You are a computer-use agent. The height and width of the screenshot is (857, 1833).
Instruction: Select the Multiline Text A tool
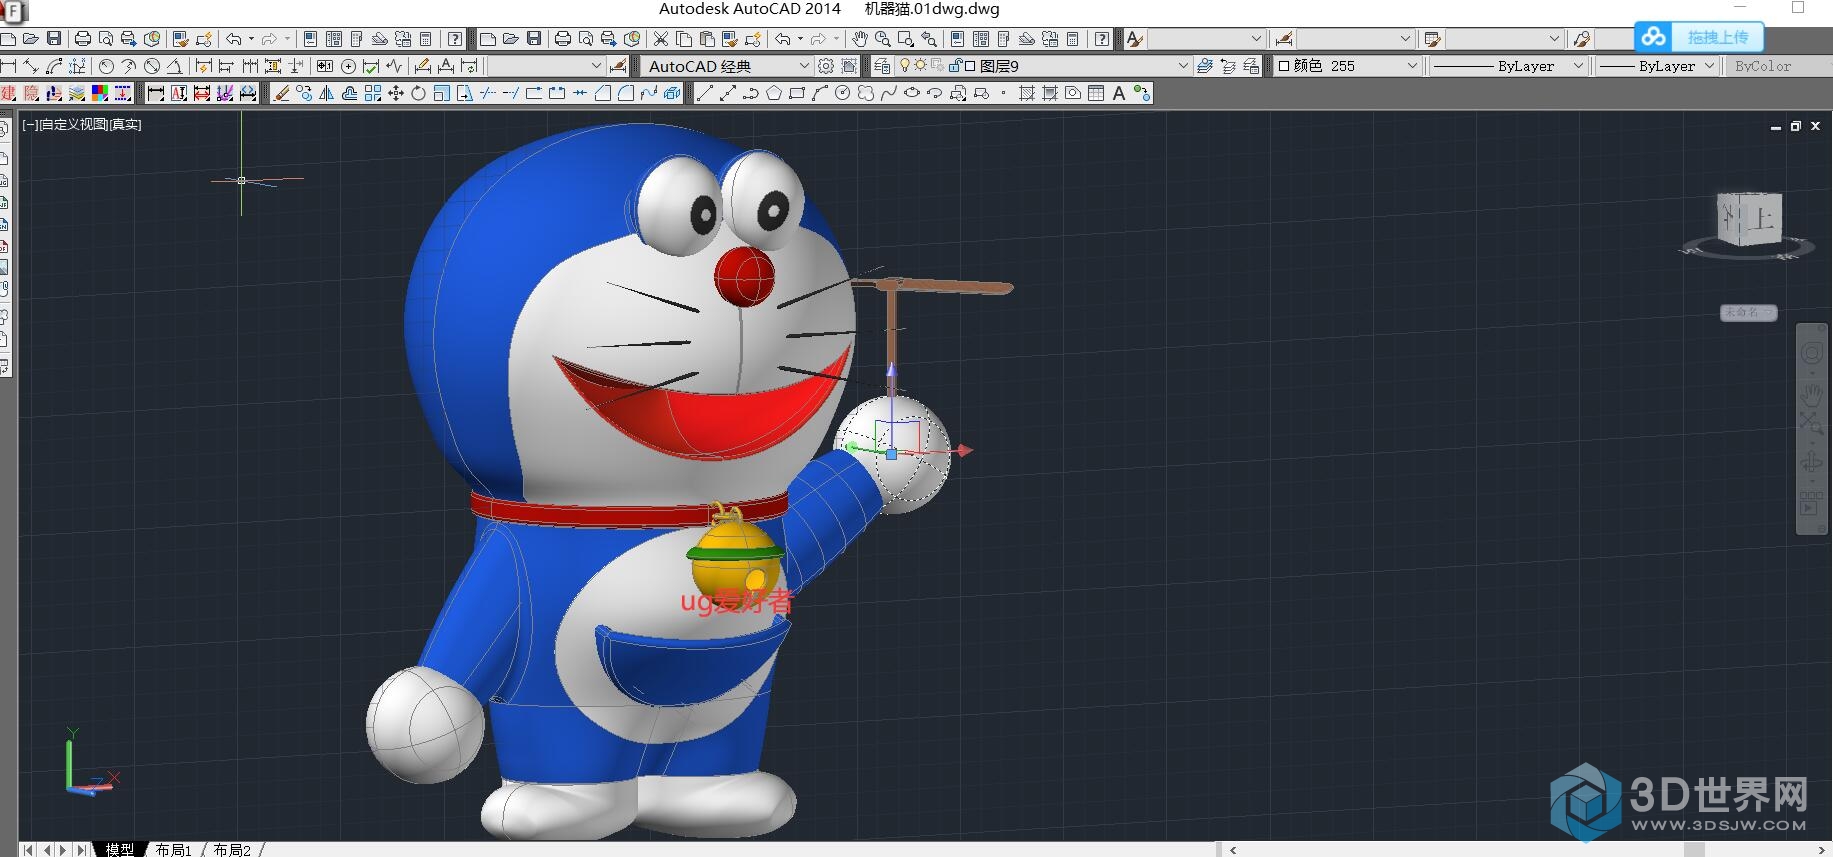tap(1119, 93)
